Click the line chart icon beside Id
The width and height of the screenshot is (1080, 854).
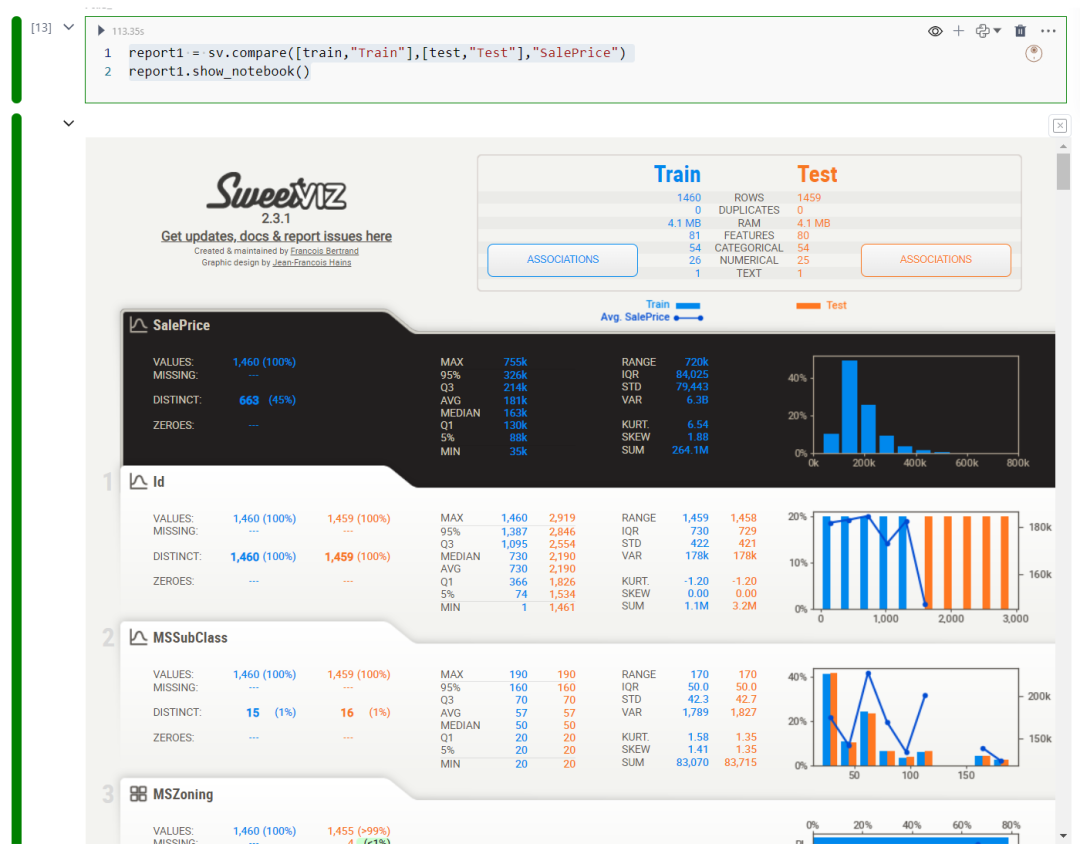point(138,481)
